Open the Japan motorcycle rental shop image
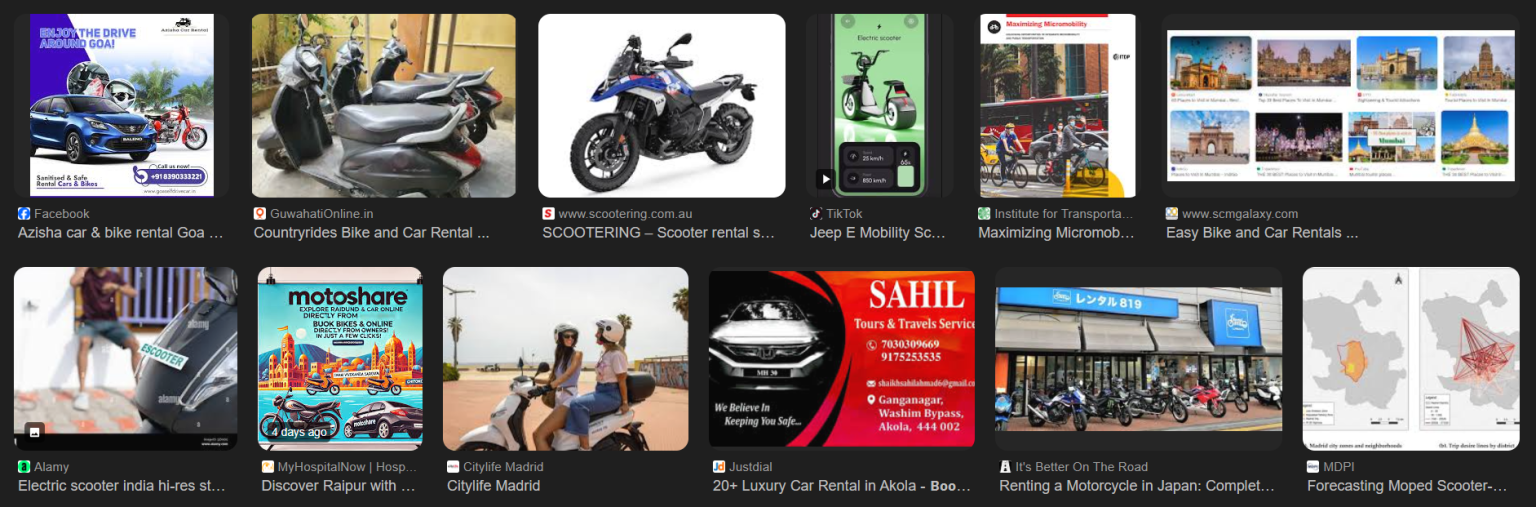Screen dimensions: 1536x507 1139,358
